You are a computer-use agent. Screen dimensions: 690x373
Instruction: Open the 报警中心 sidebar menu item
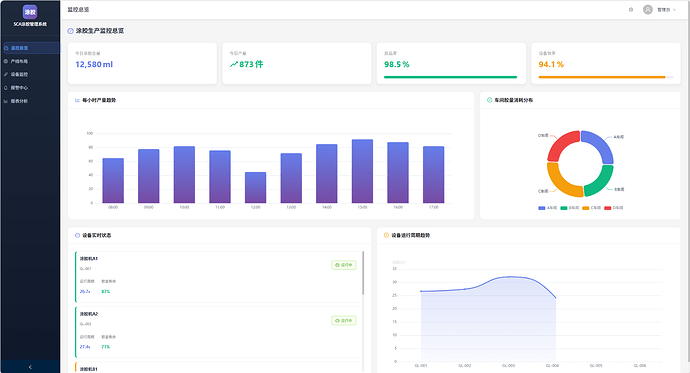[x=30, y=88]
